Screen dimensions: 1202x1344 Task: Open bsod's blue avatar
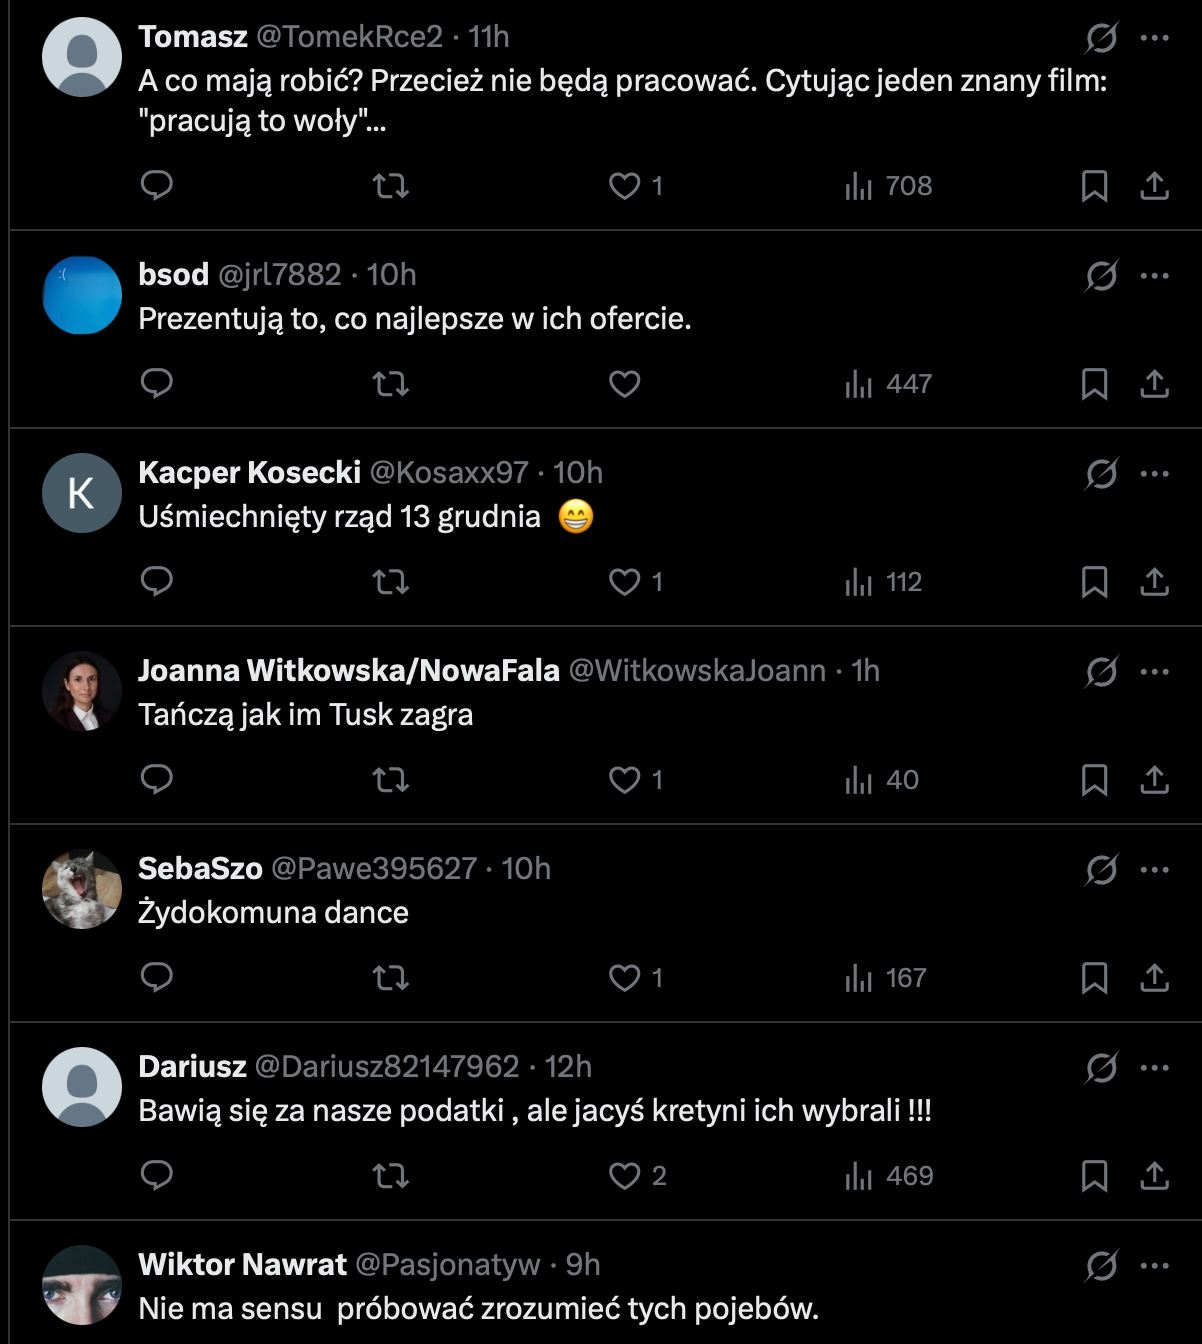point(82,295)
